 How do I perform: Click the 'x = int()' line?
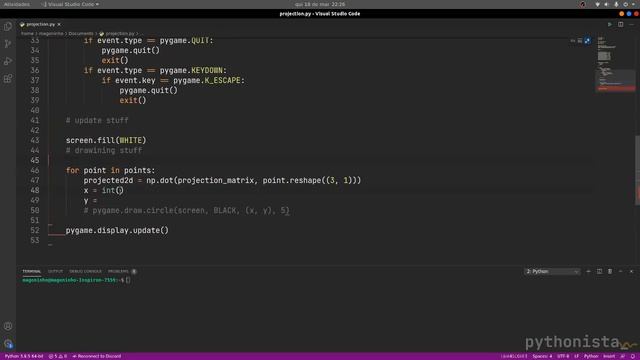point(103,190)
